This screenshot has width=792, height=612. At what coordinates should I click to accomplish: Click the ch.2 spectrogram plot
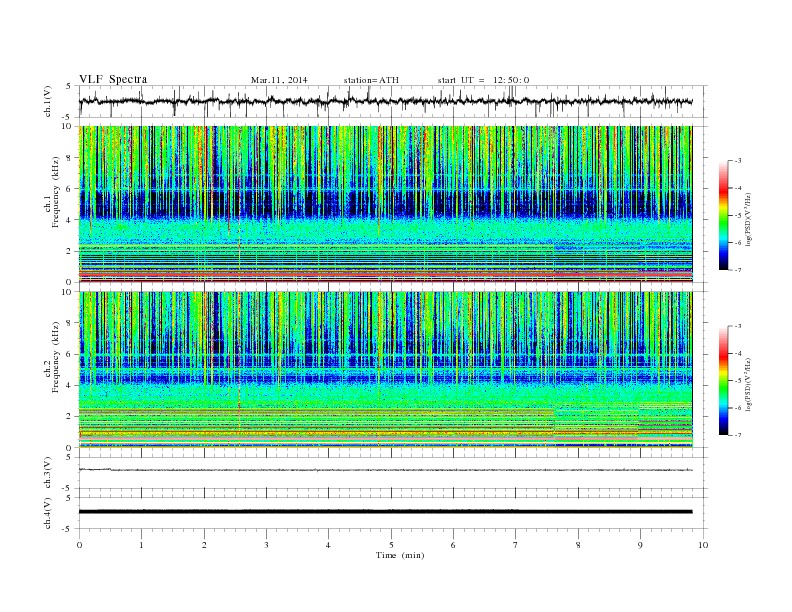386,369
